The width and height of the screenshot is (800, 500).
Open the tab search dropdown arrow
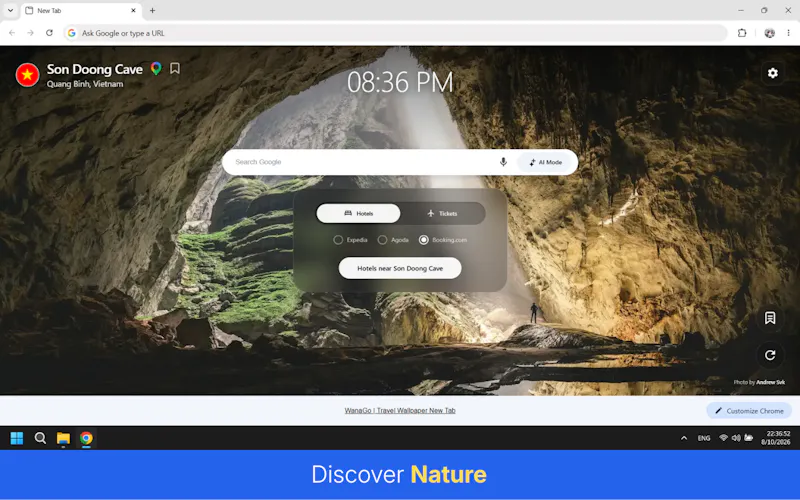10,10
